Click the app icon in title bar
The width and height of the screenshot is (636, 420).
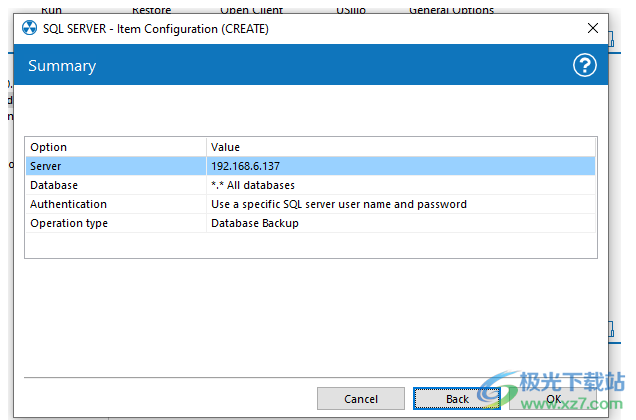click(29, 28)
